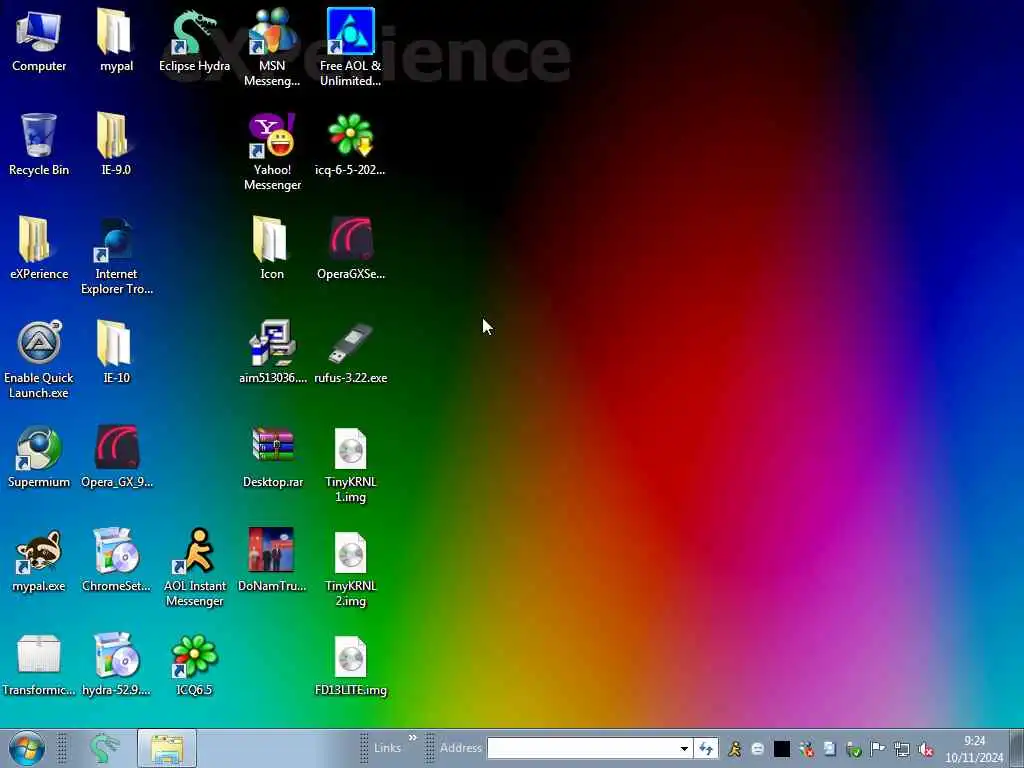Select the TinyKRNL 2.img file
Image resolution: width=1024 pixels, height=768 pixels.
pyautogui.click(x=350, y=567)
